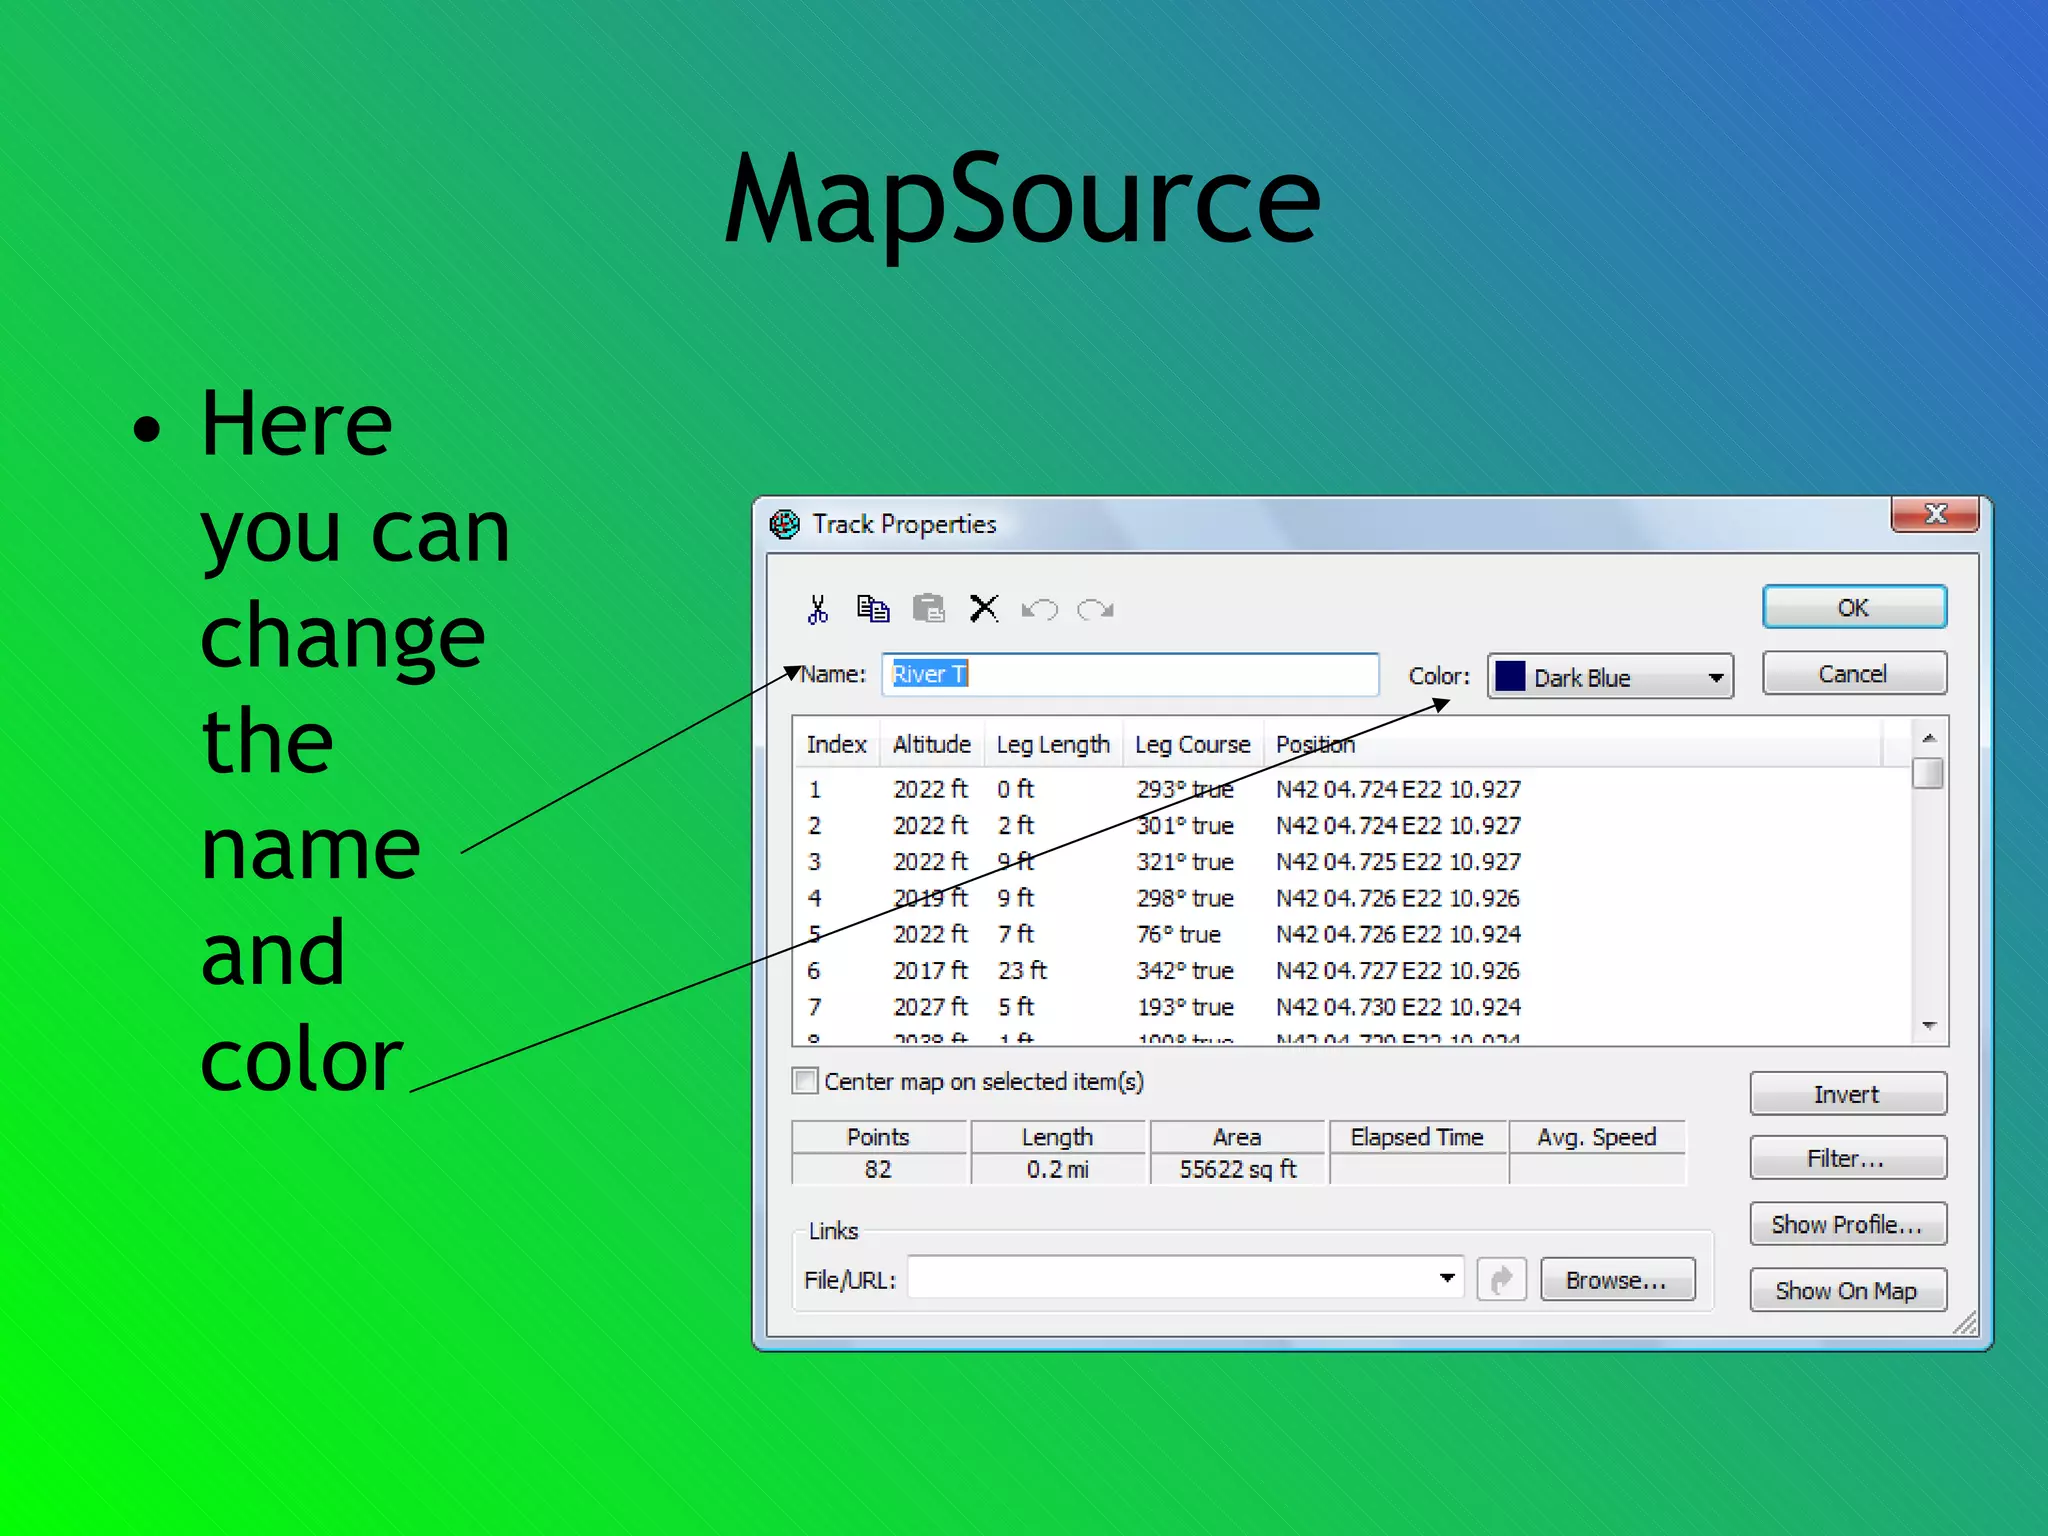The width and height of the screenshot is (2048, 1536).
Task: Select track point row index 2
Action: [x=1352, y=825]
